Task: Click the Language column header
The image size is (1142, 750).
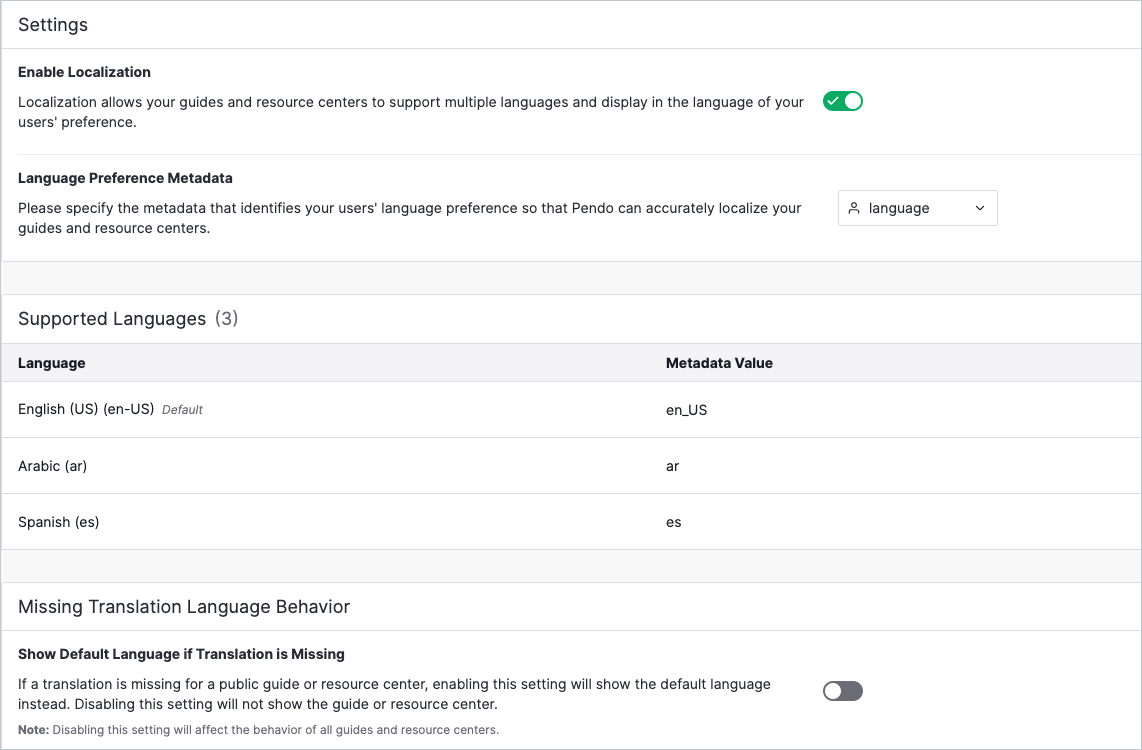Action: pyautogui.click(x=51, y=363)
